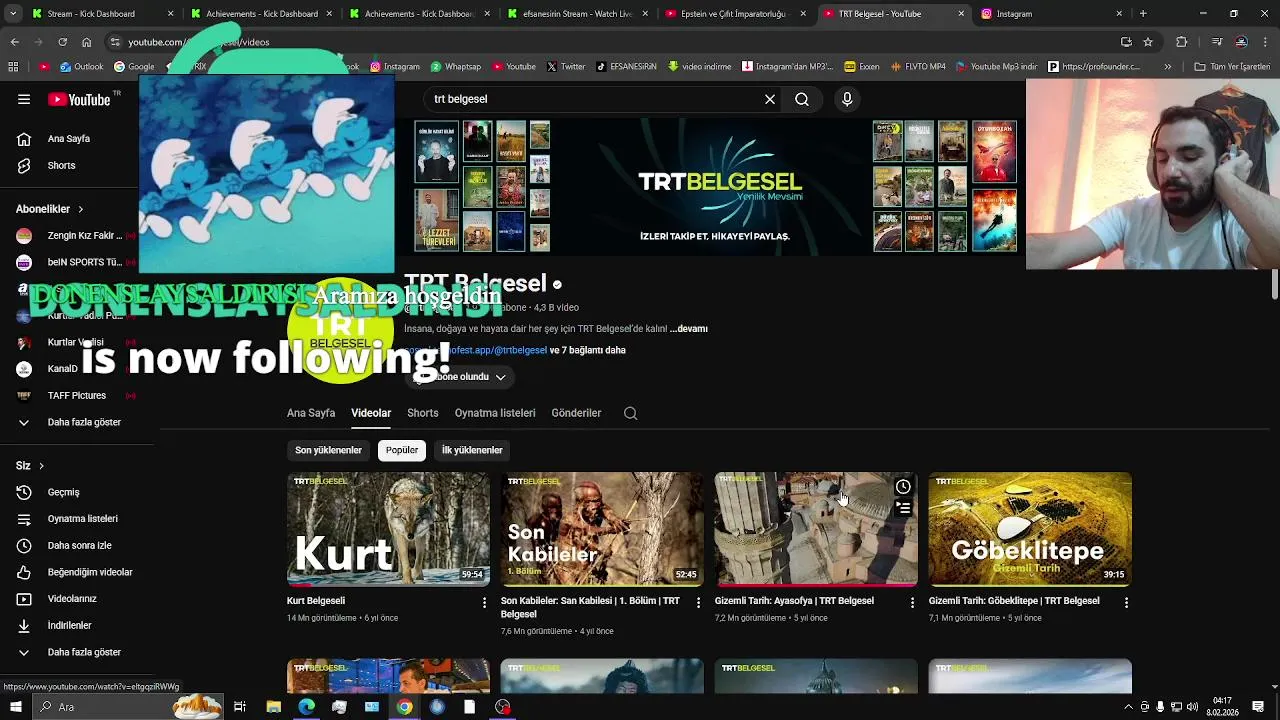Open options menu for Ayasofya video

click(x=912, y=602)
